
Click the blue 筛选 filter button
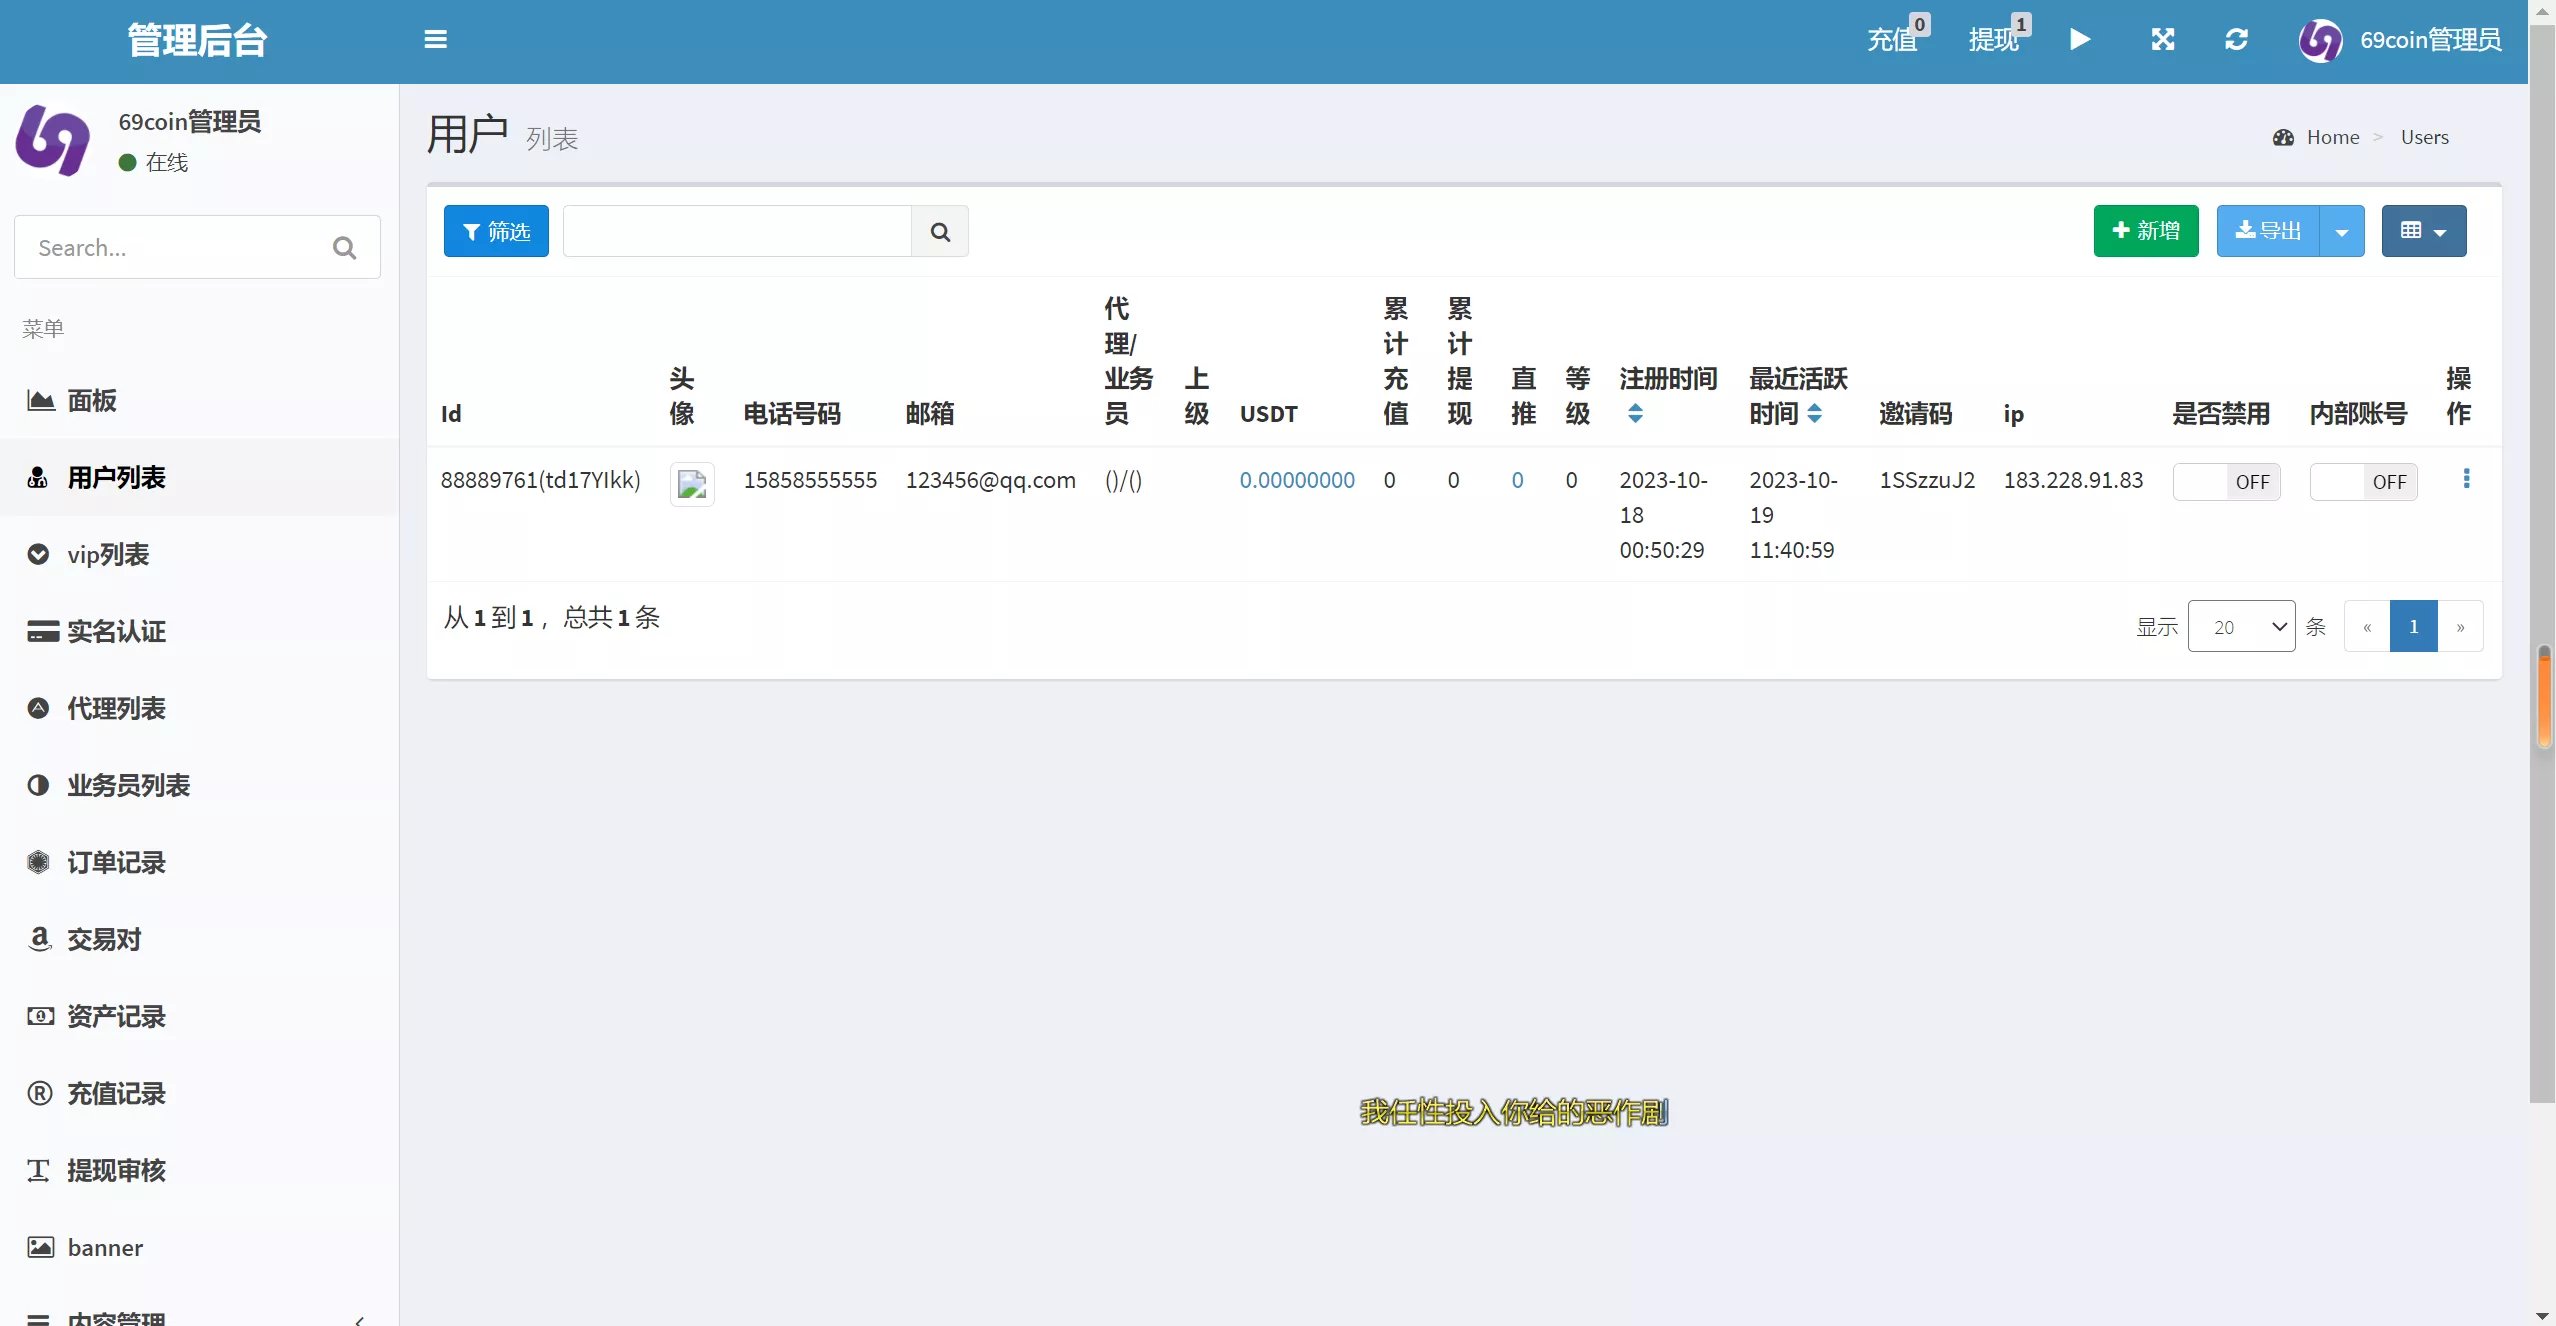496,232
